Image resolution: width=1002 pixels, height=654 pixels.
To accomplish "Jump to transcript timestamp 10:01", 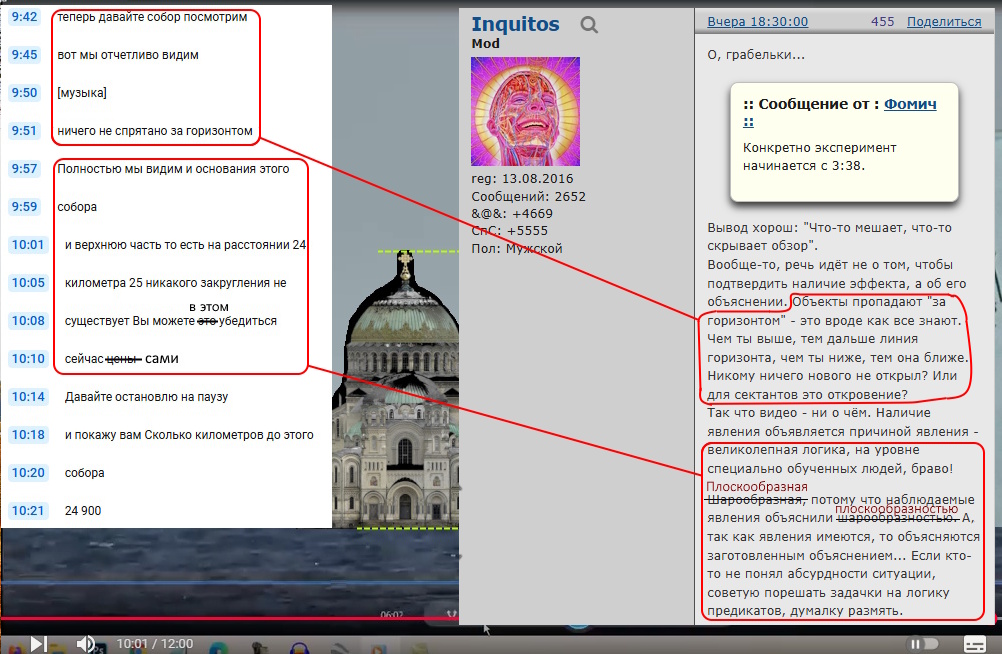I will [28, 245].
